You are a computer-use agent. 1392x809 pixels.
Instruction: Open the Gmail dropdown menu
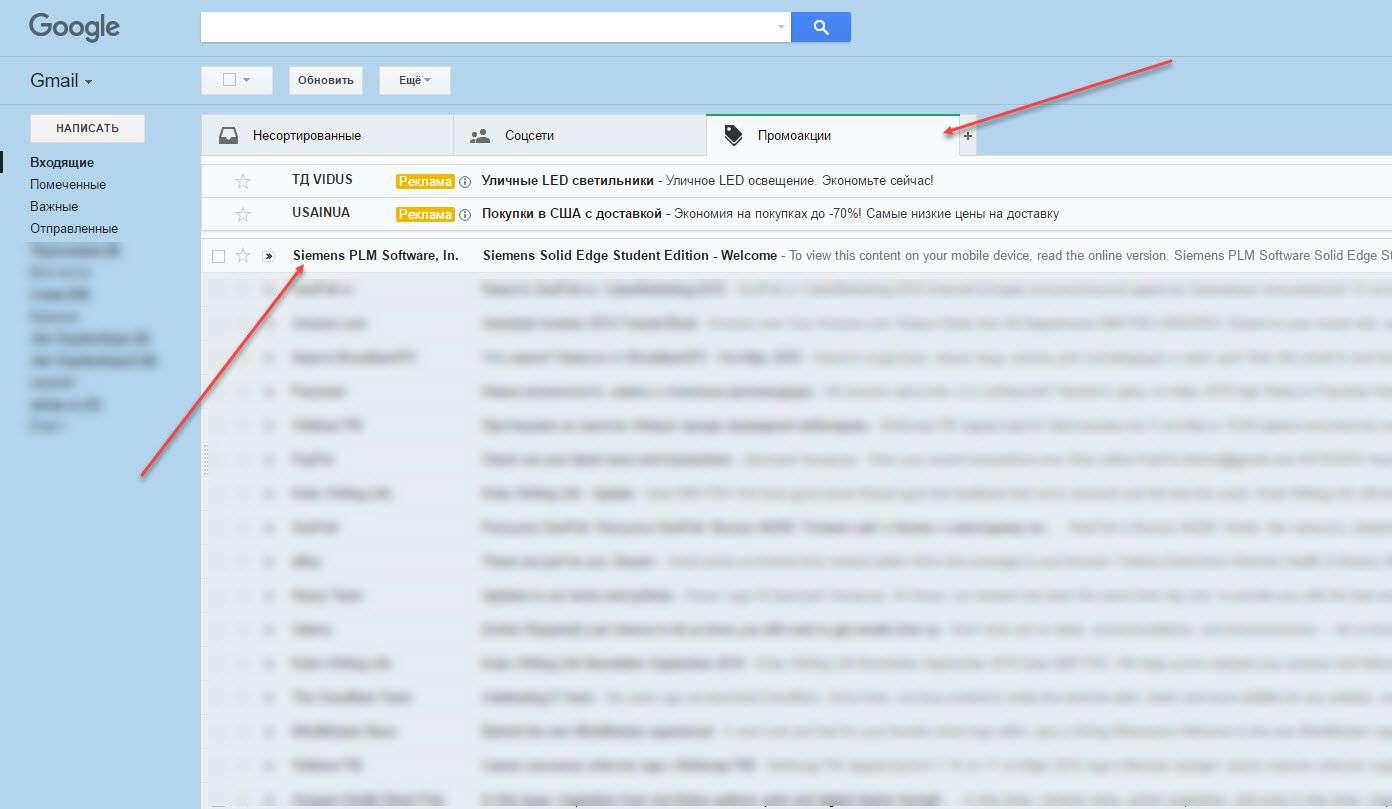(61, 81)
